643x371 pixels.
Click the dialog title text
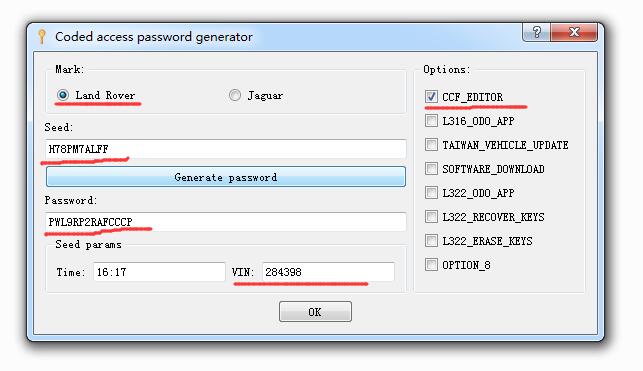click(x=154, y=37)
